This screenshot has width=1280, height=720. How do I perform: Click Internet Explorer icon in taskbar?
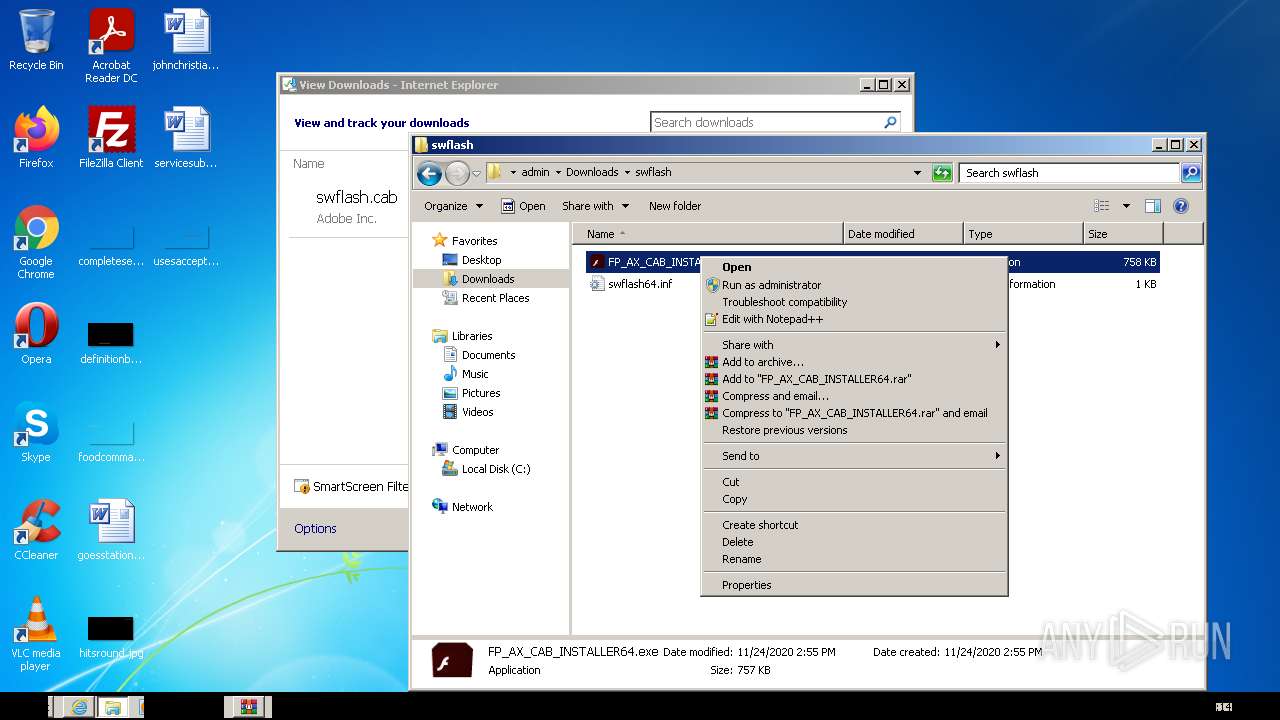coord(79,707)
